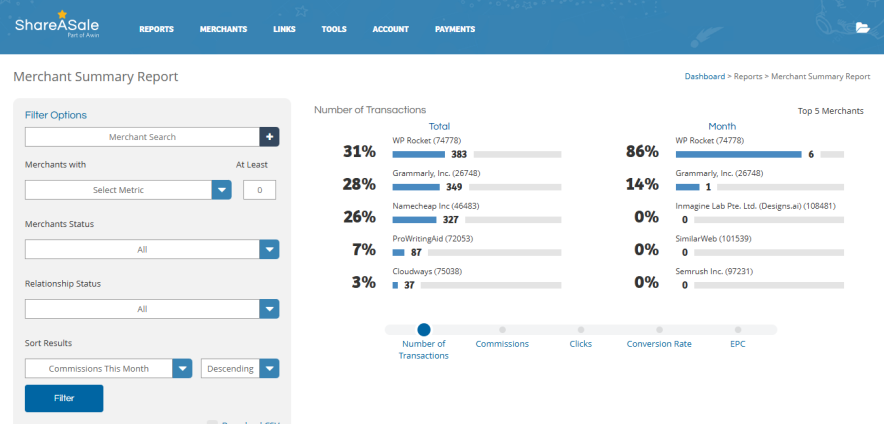Click the Merchant Search input field
884x424 pixels.
tap(142, 137)
